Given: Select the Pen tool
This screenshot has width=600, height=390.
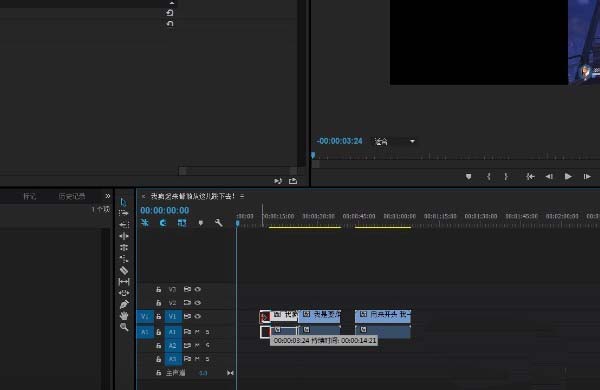Looking at the screenshot, I should click(x=124, y=304).
